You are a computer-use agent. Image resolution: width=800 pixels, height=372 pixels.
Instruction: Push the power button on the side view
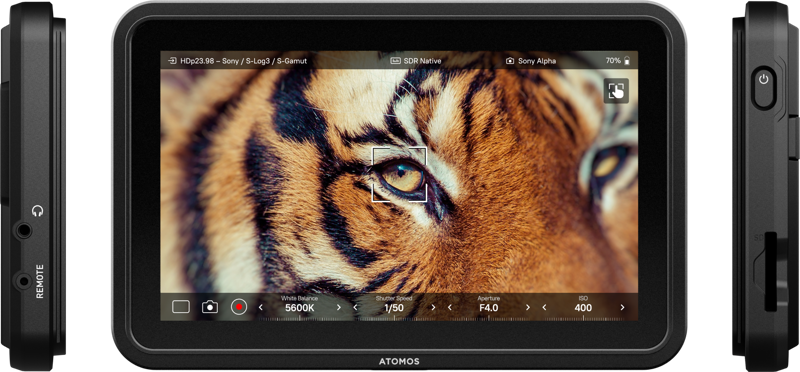click(x=763, y=88)
